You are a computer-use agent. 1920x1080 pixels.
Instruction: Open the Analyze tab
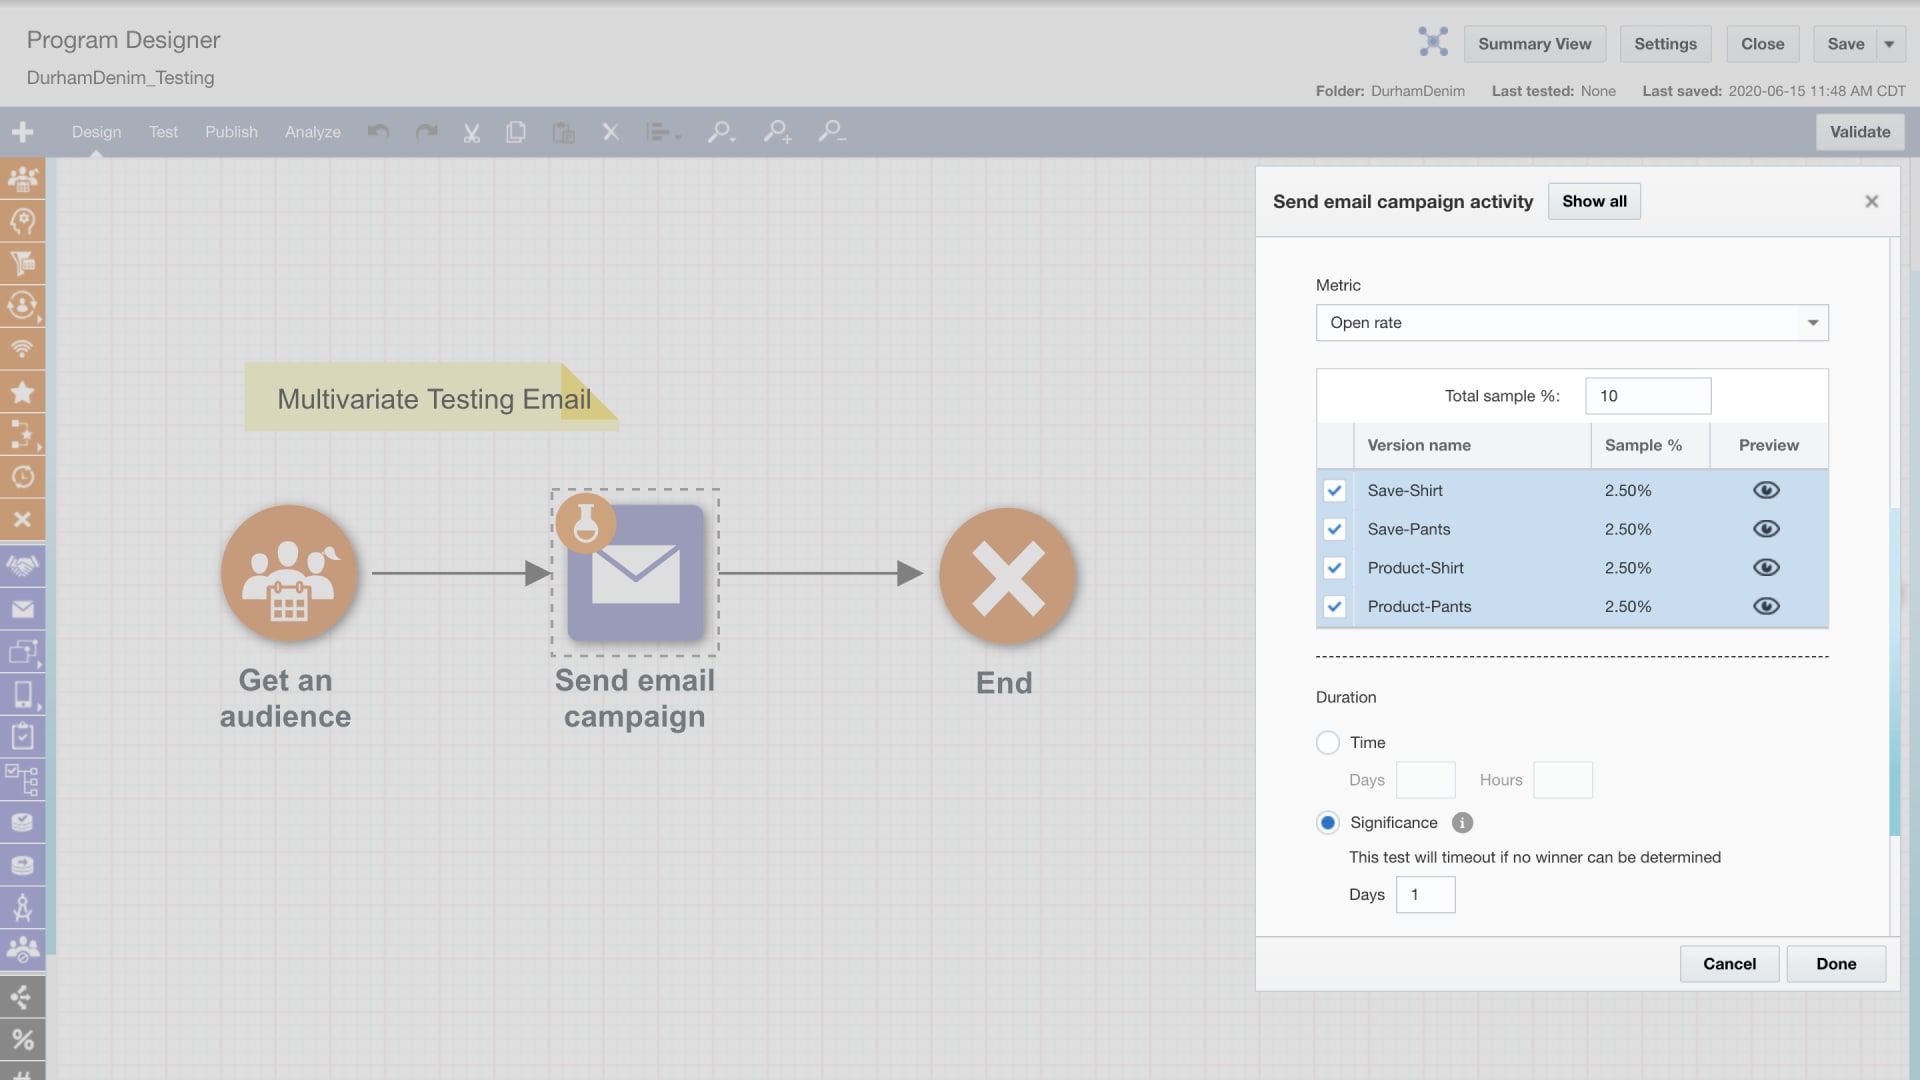coord(312,132)
